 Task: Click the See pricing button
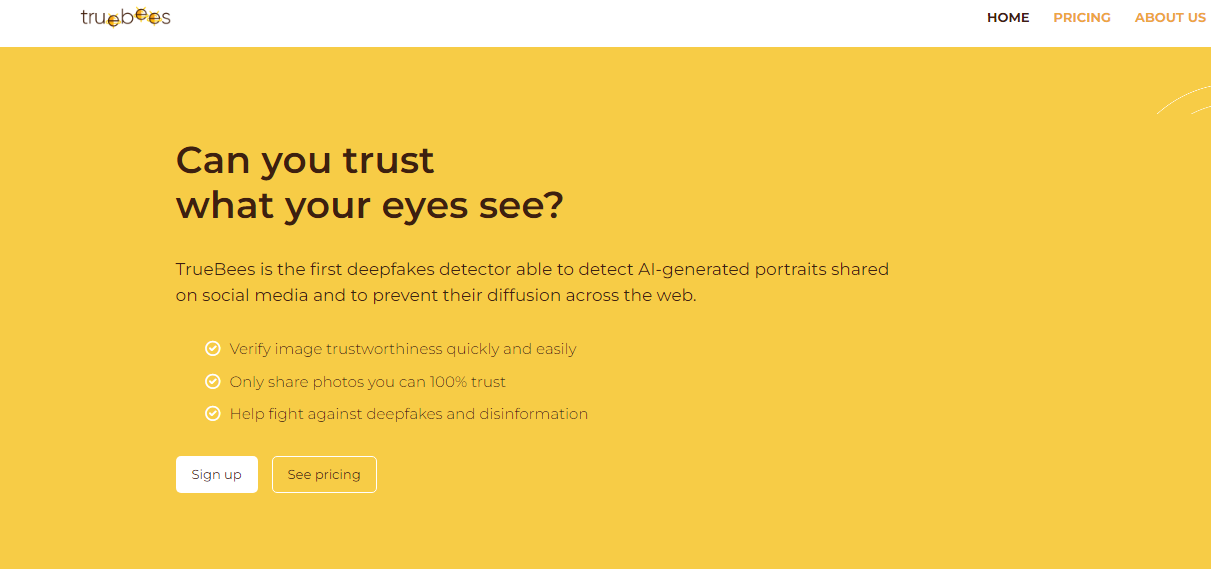coord(324,475)
